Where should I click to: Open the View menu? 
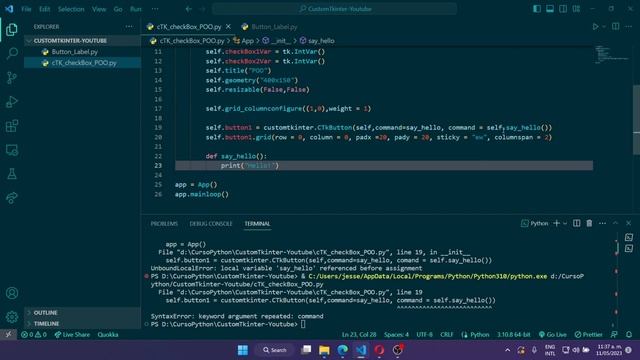point(99,9)
